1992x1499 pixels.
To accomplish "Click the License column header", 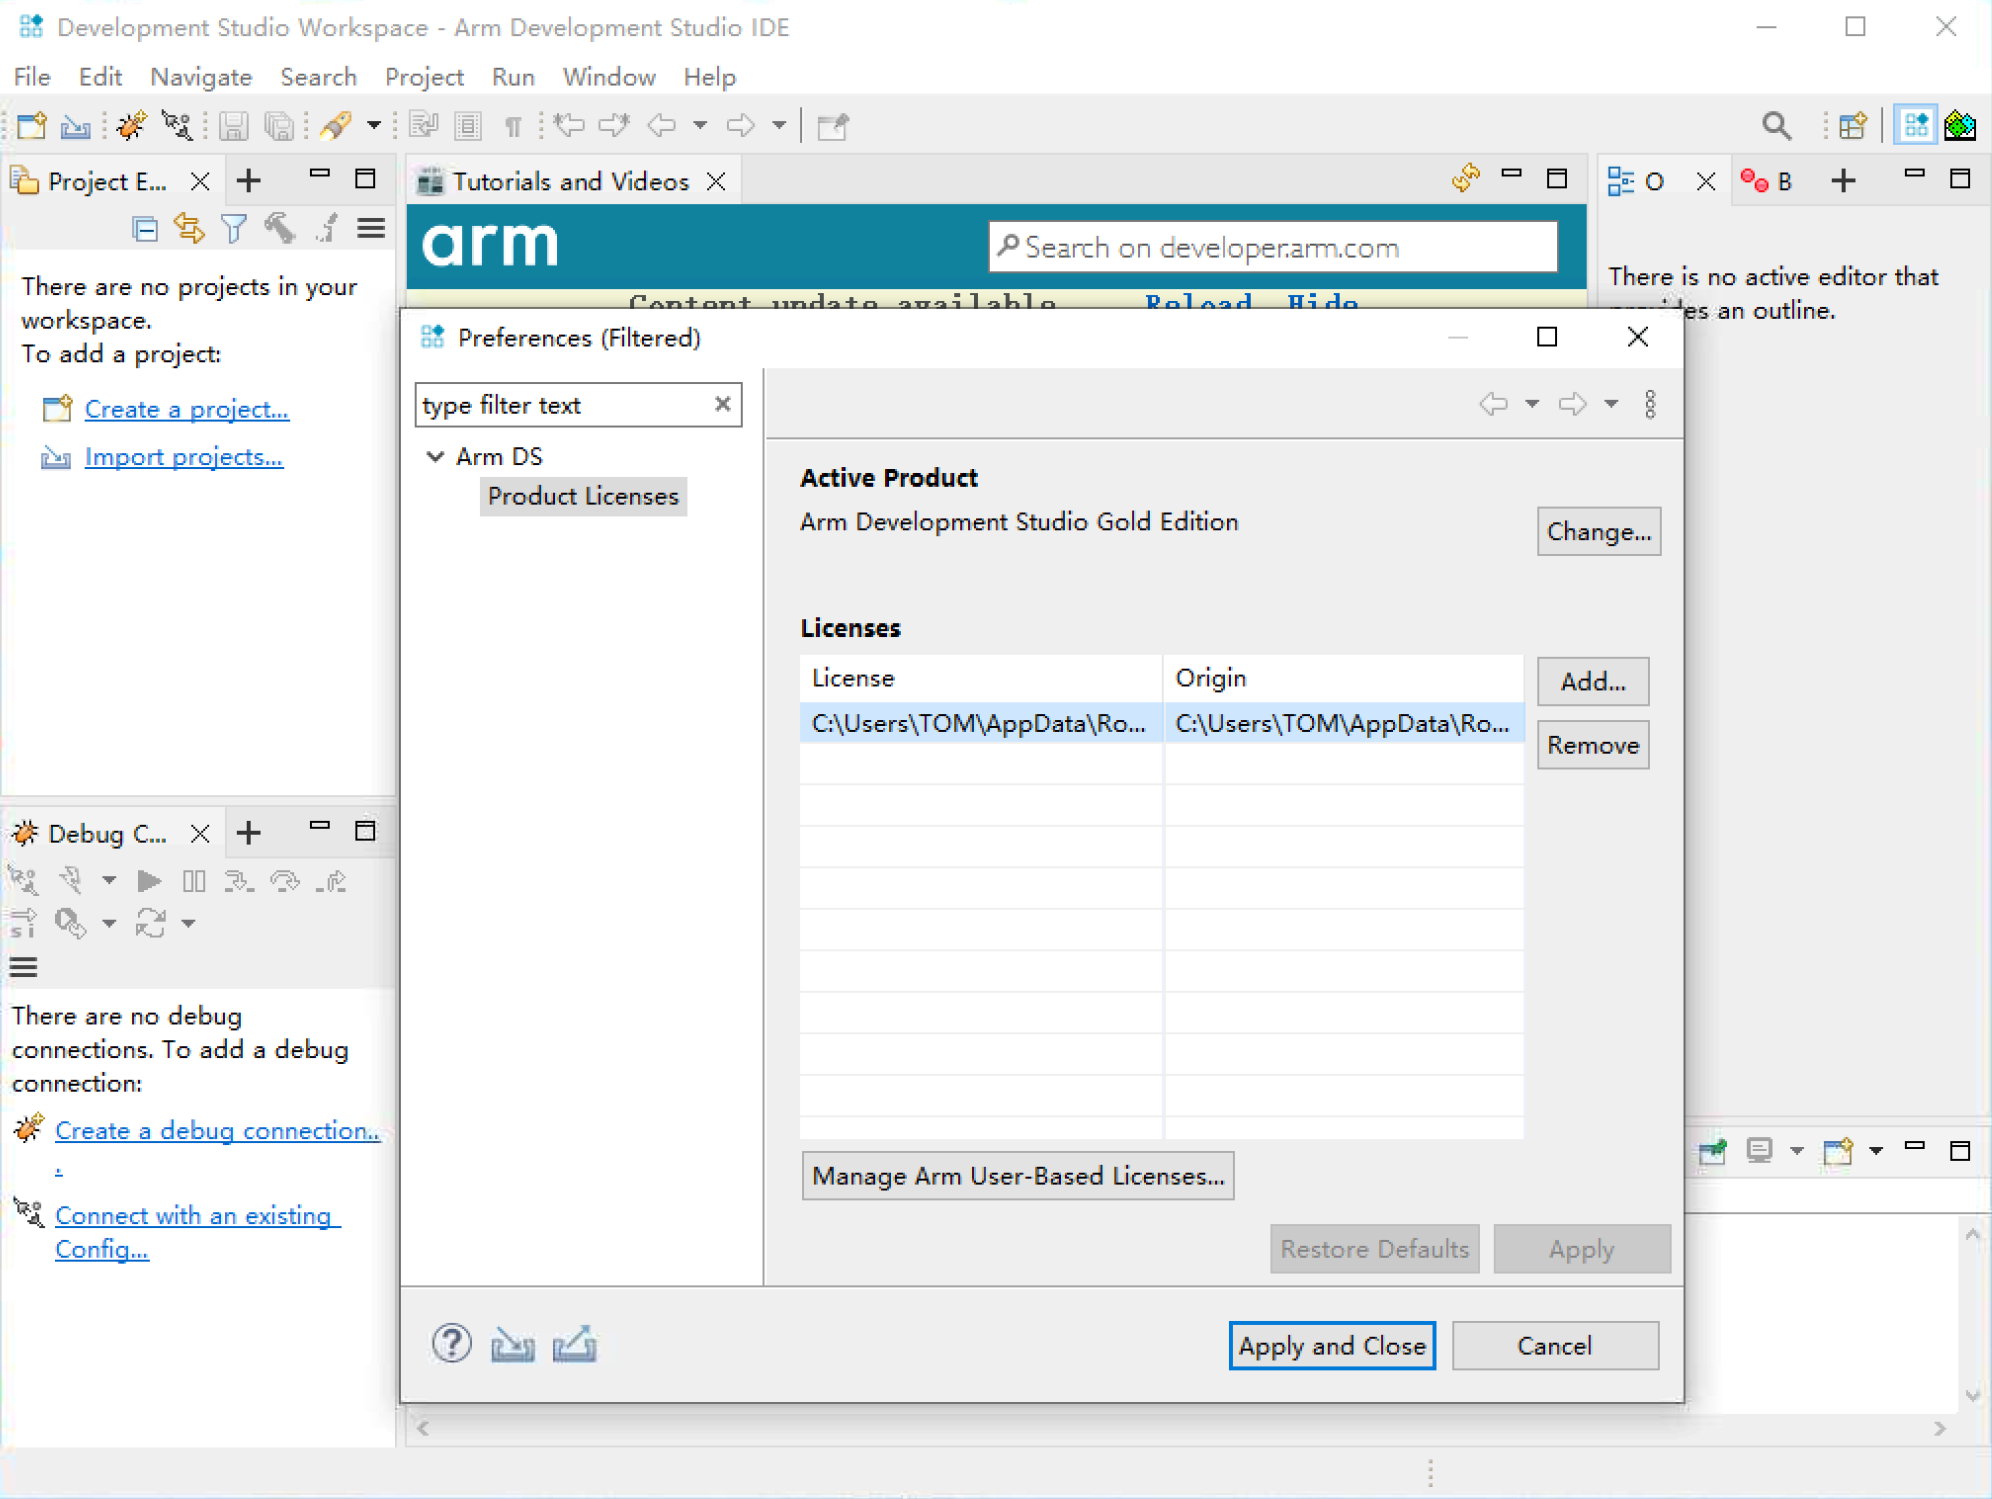I will point(981,678).
